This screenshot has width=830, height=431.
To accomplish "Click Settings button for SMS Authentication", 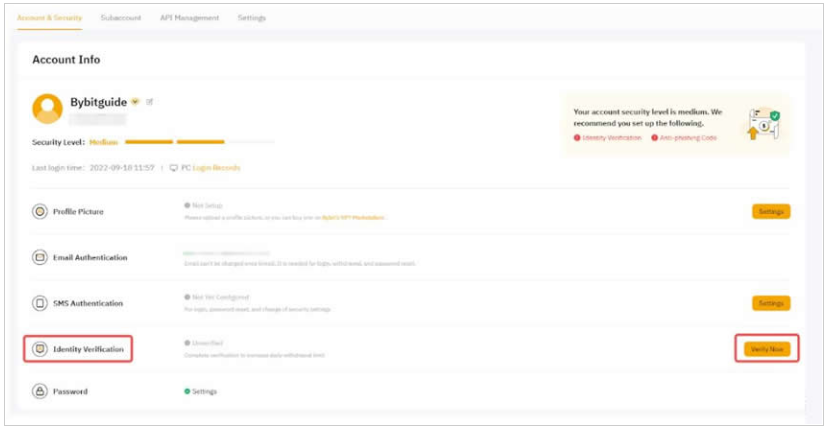I will (x=770, y=303).
